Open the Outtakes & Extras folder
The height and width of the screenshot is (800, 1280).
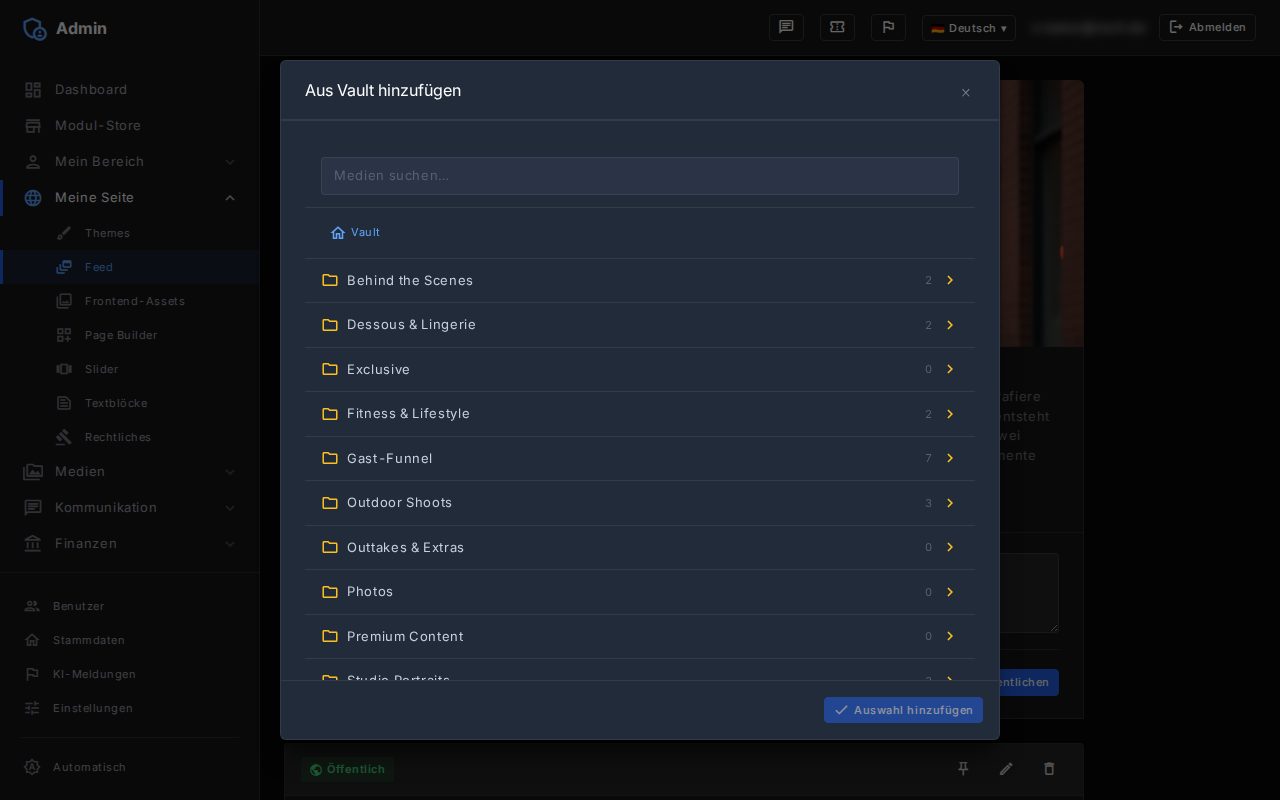(640, 547)
